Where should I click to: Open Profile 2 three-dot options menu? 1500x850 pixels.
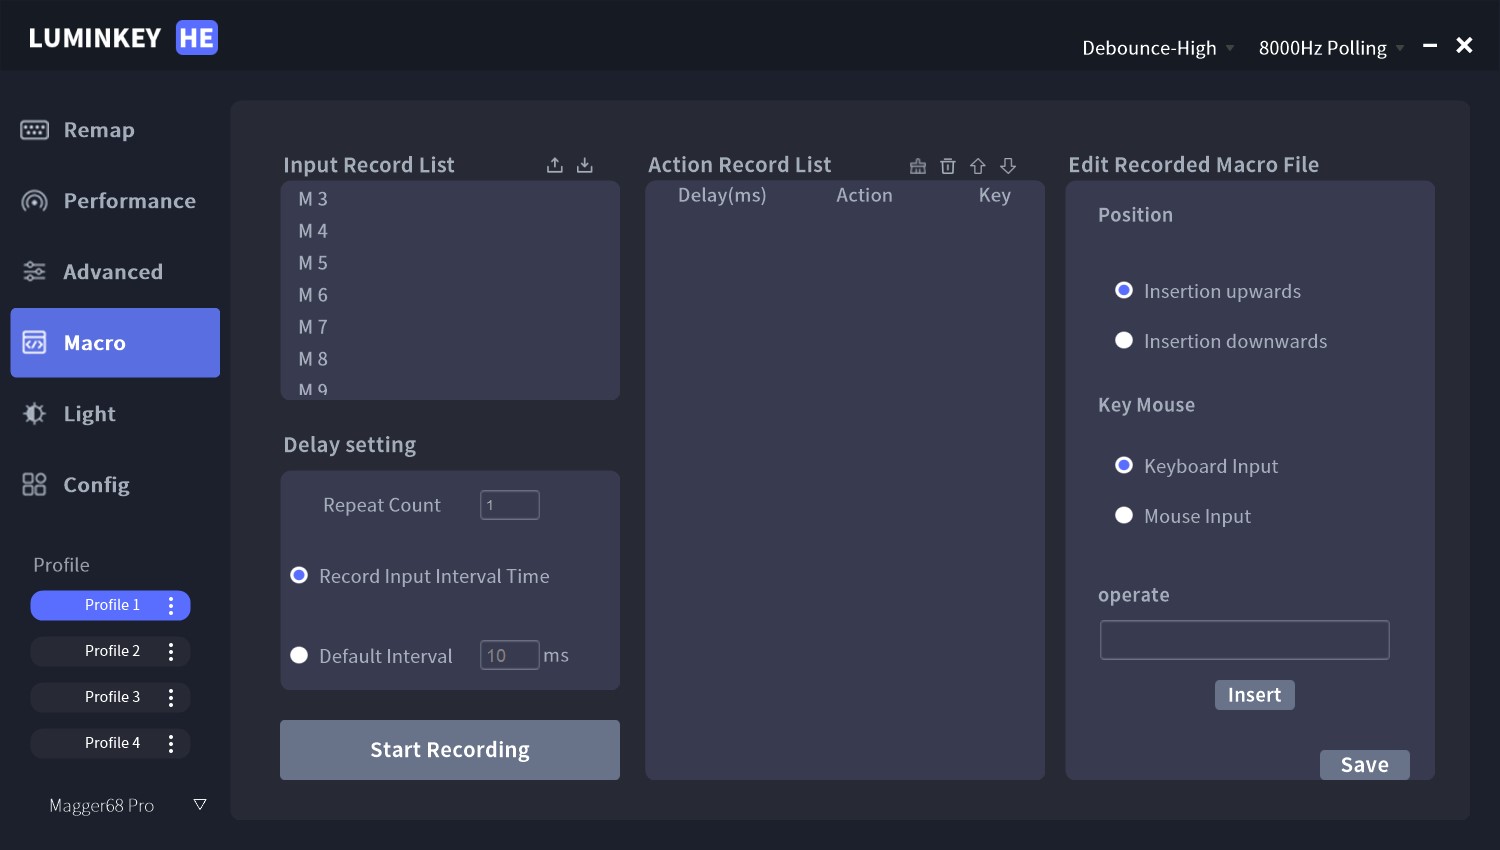(171, 651)
